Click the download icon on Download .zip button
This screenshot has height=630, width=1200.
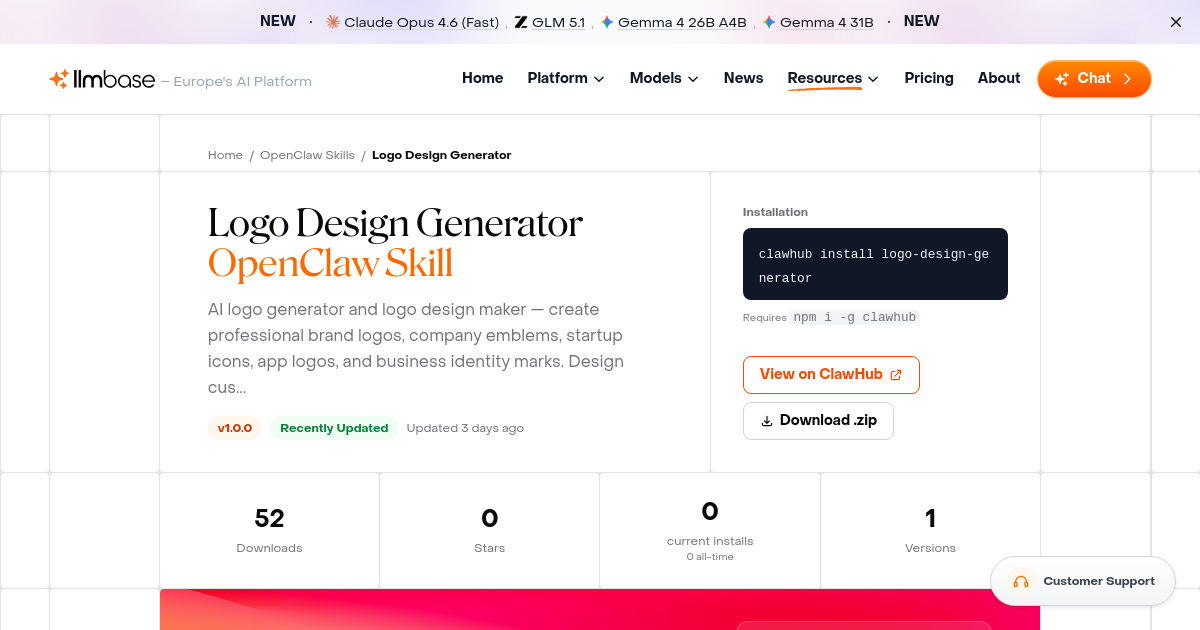[x=767, y=420]
